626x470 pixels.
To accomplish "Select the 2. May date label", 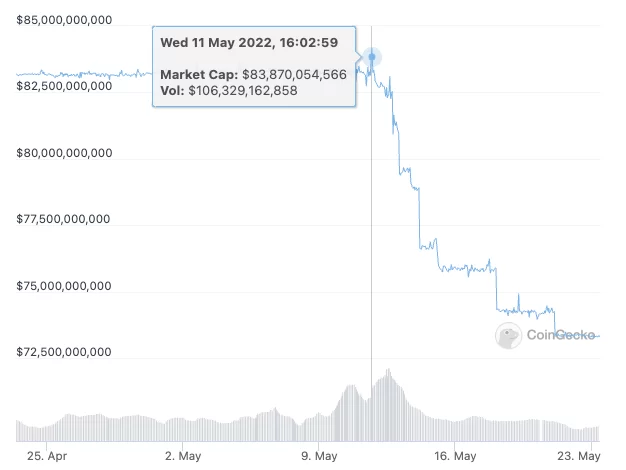I will click(182, 456).
